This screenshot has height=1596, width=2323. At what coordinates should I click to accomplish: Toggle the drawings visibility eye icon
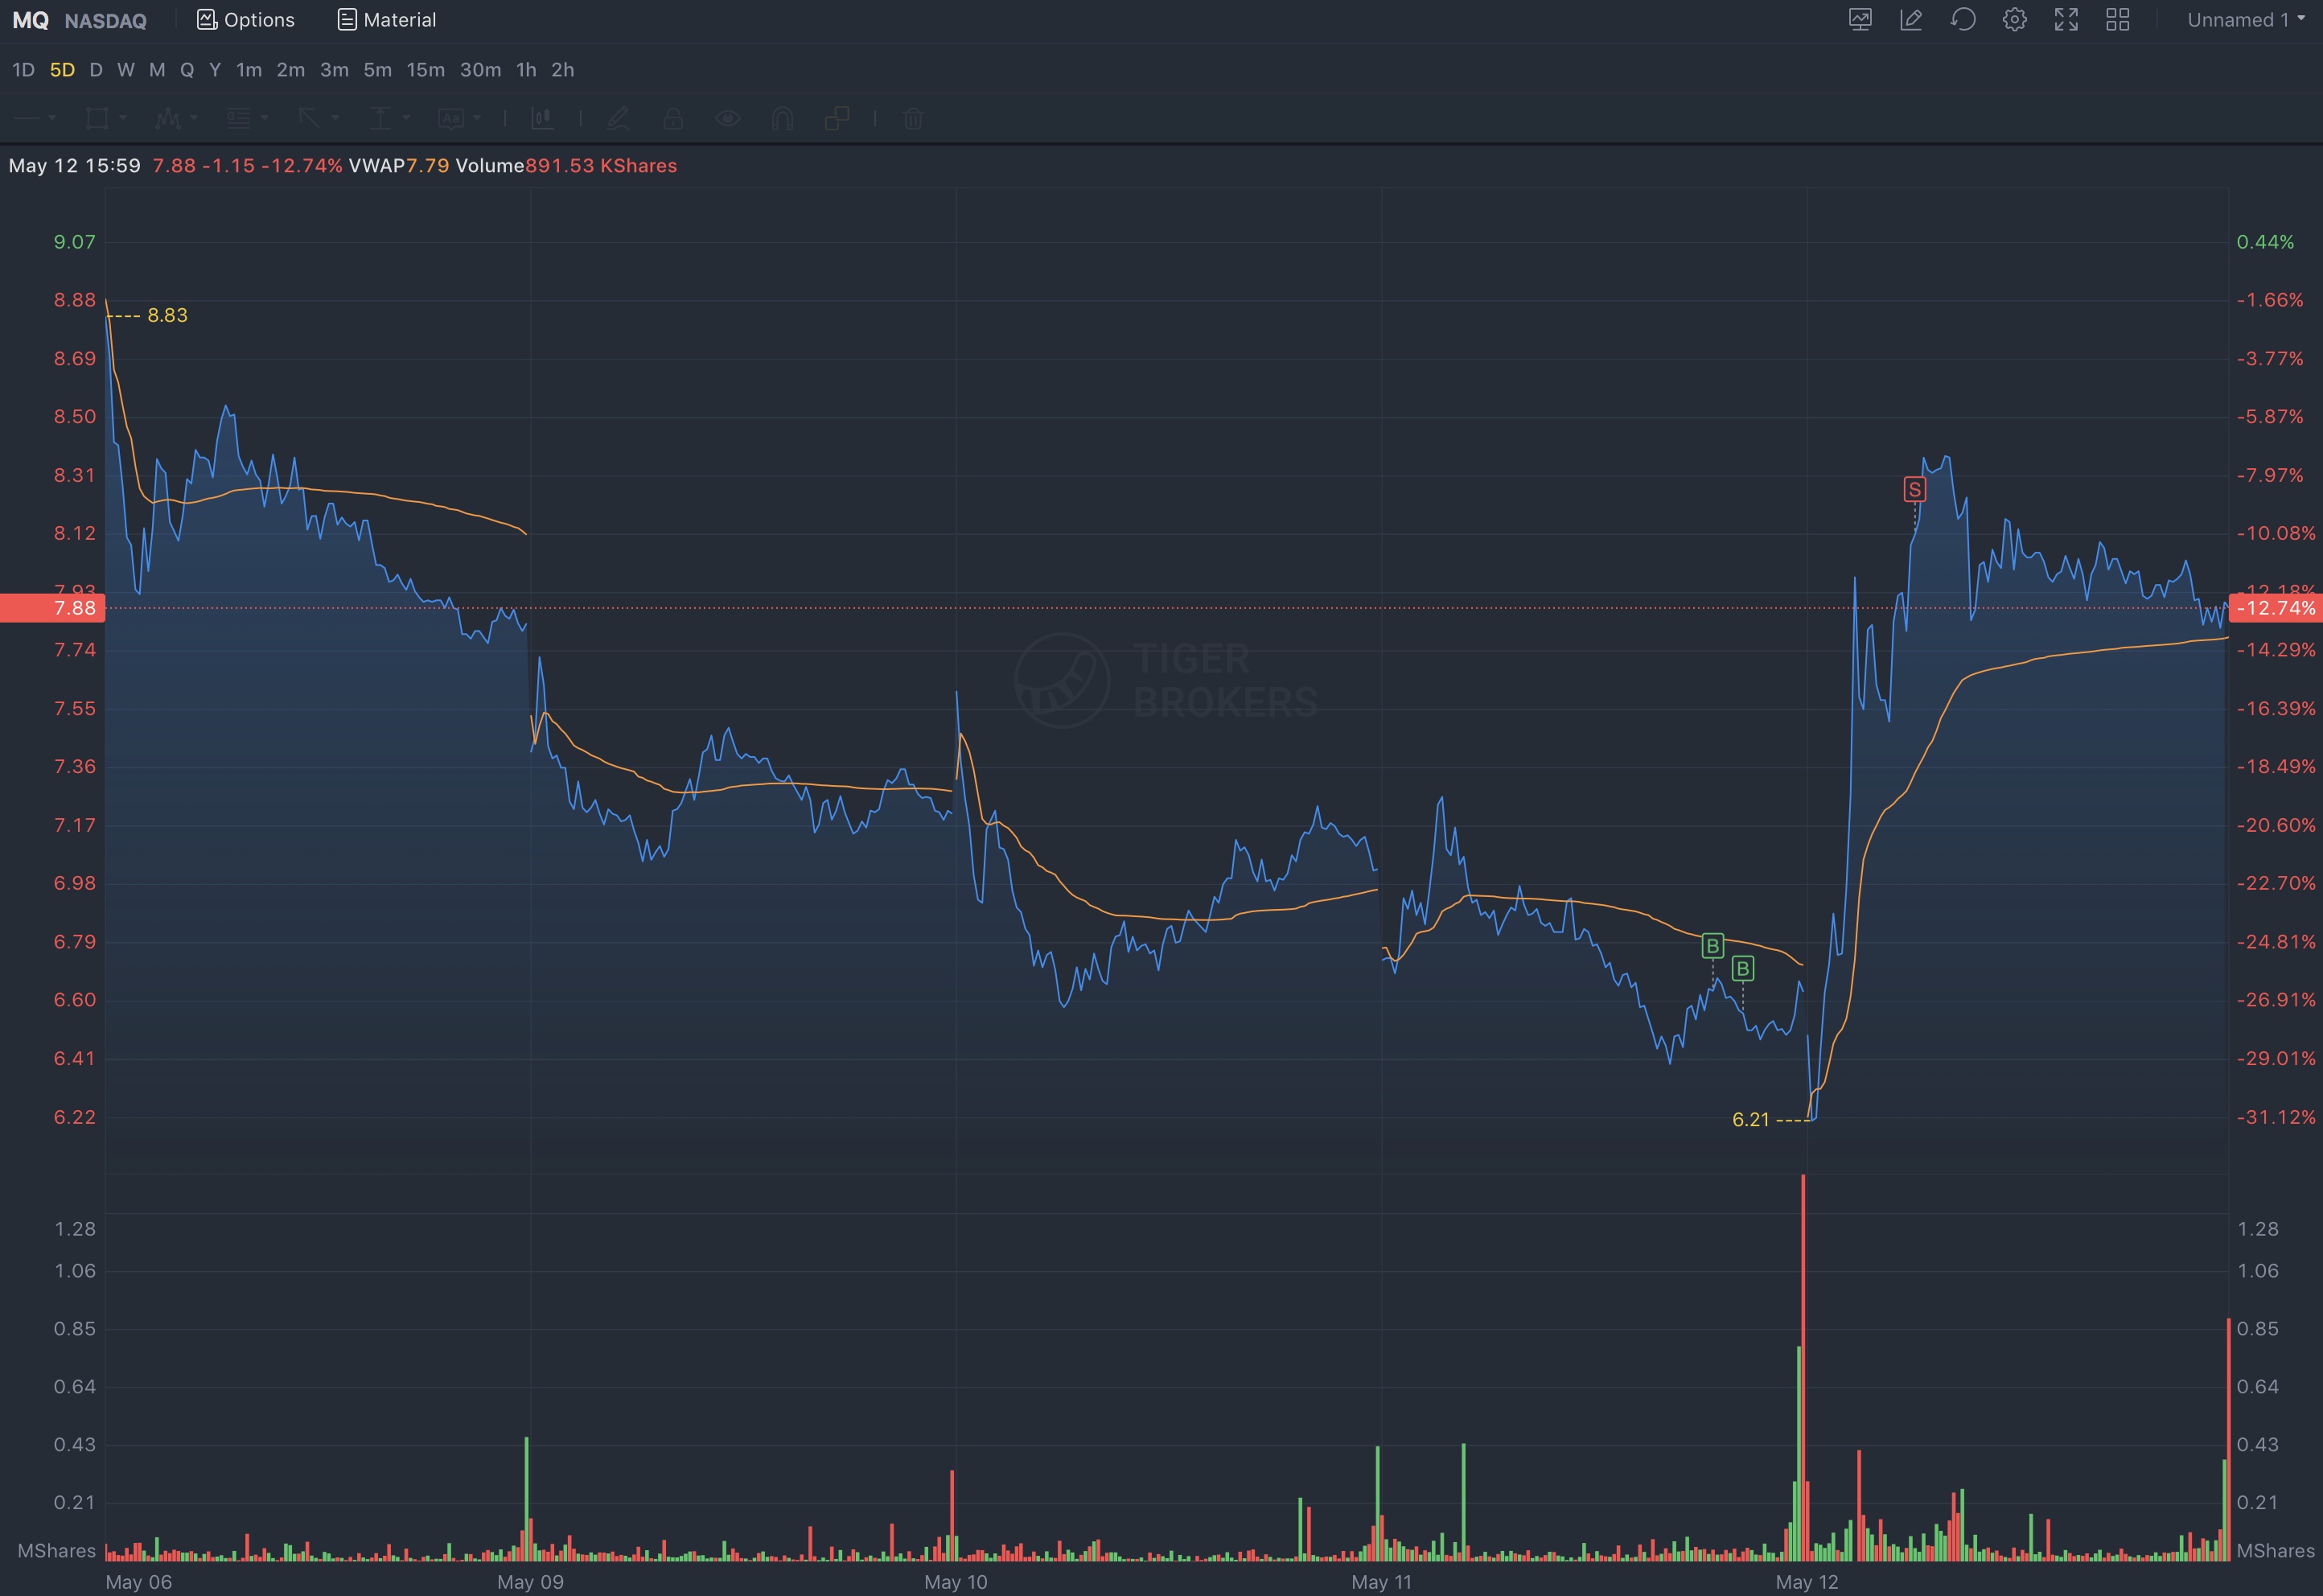coord(727,119)
